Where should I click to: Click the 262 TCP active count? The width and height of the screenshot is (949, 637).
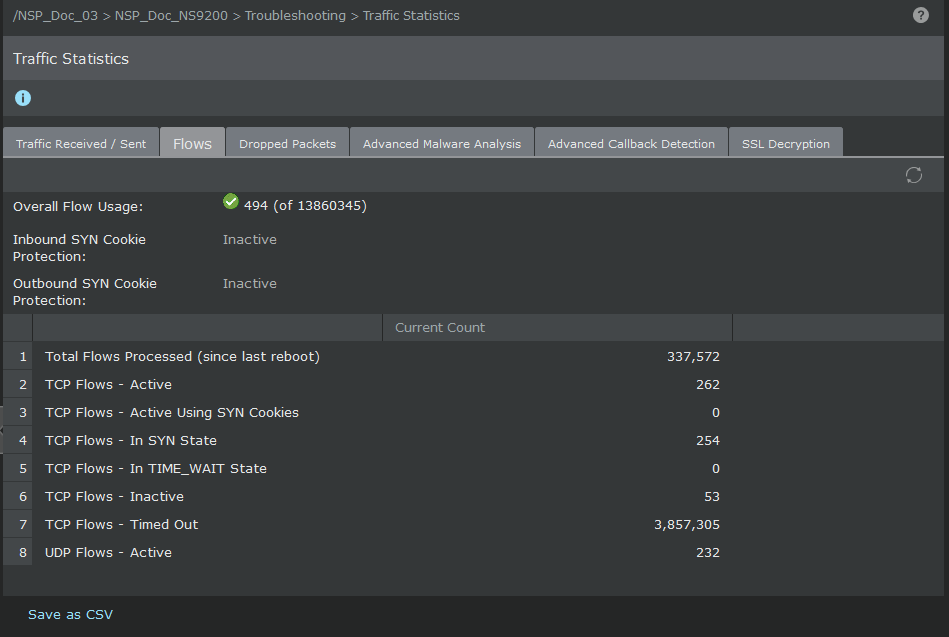(x=708, y=385)
